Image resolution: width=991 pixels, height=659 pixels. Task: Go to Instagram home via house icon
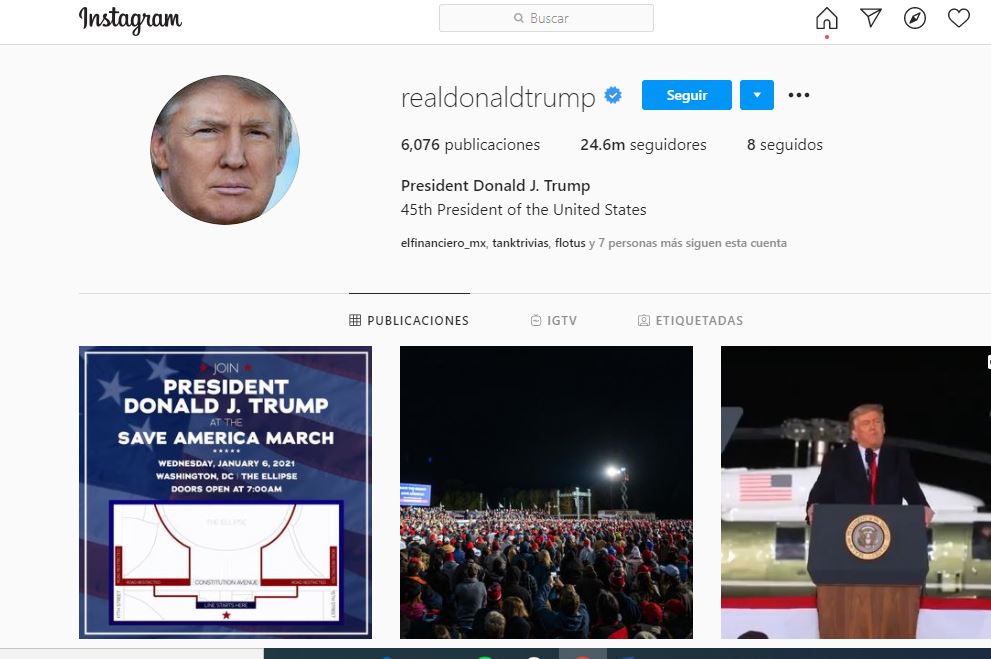826,18
